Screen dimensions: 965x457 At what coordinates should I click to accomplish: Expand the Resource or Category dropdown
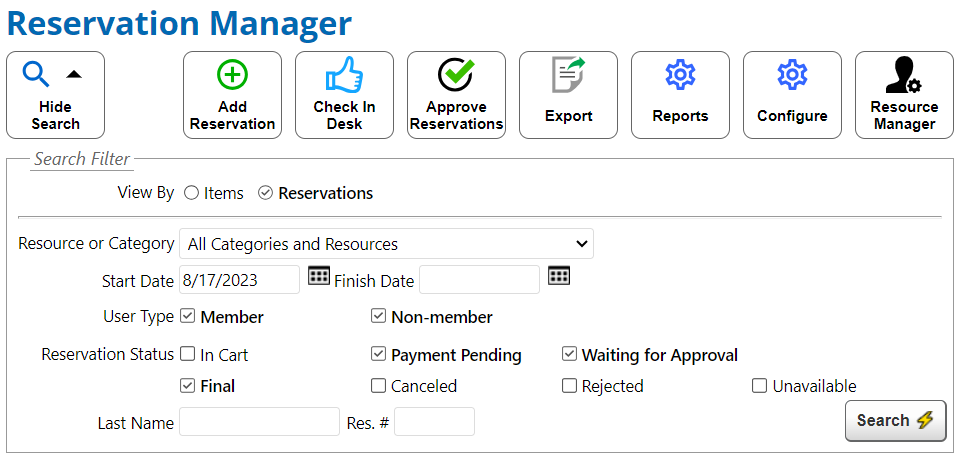[386, 244]
